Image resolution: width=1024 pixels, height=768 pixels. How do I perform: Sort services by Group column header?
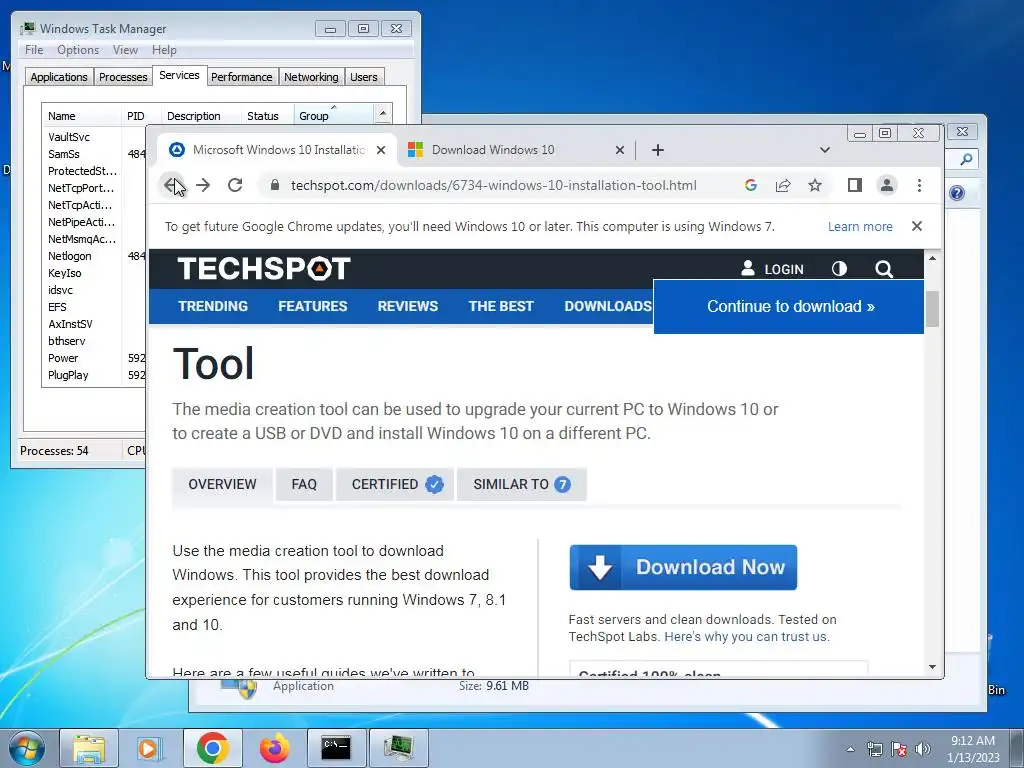pos(333,116)
